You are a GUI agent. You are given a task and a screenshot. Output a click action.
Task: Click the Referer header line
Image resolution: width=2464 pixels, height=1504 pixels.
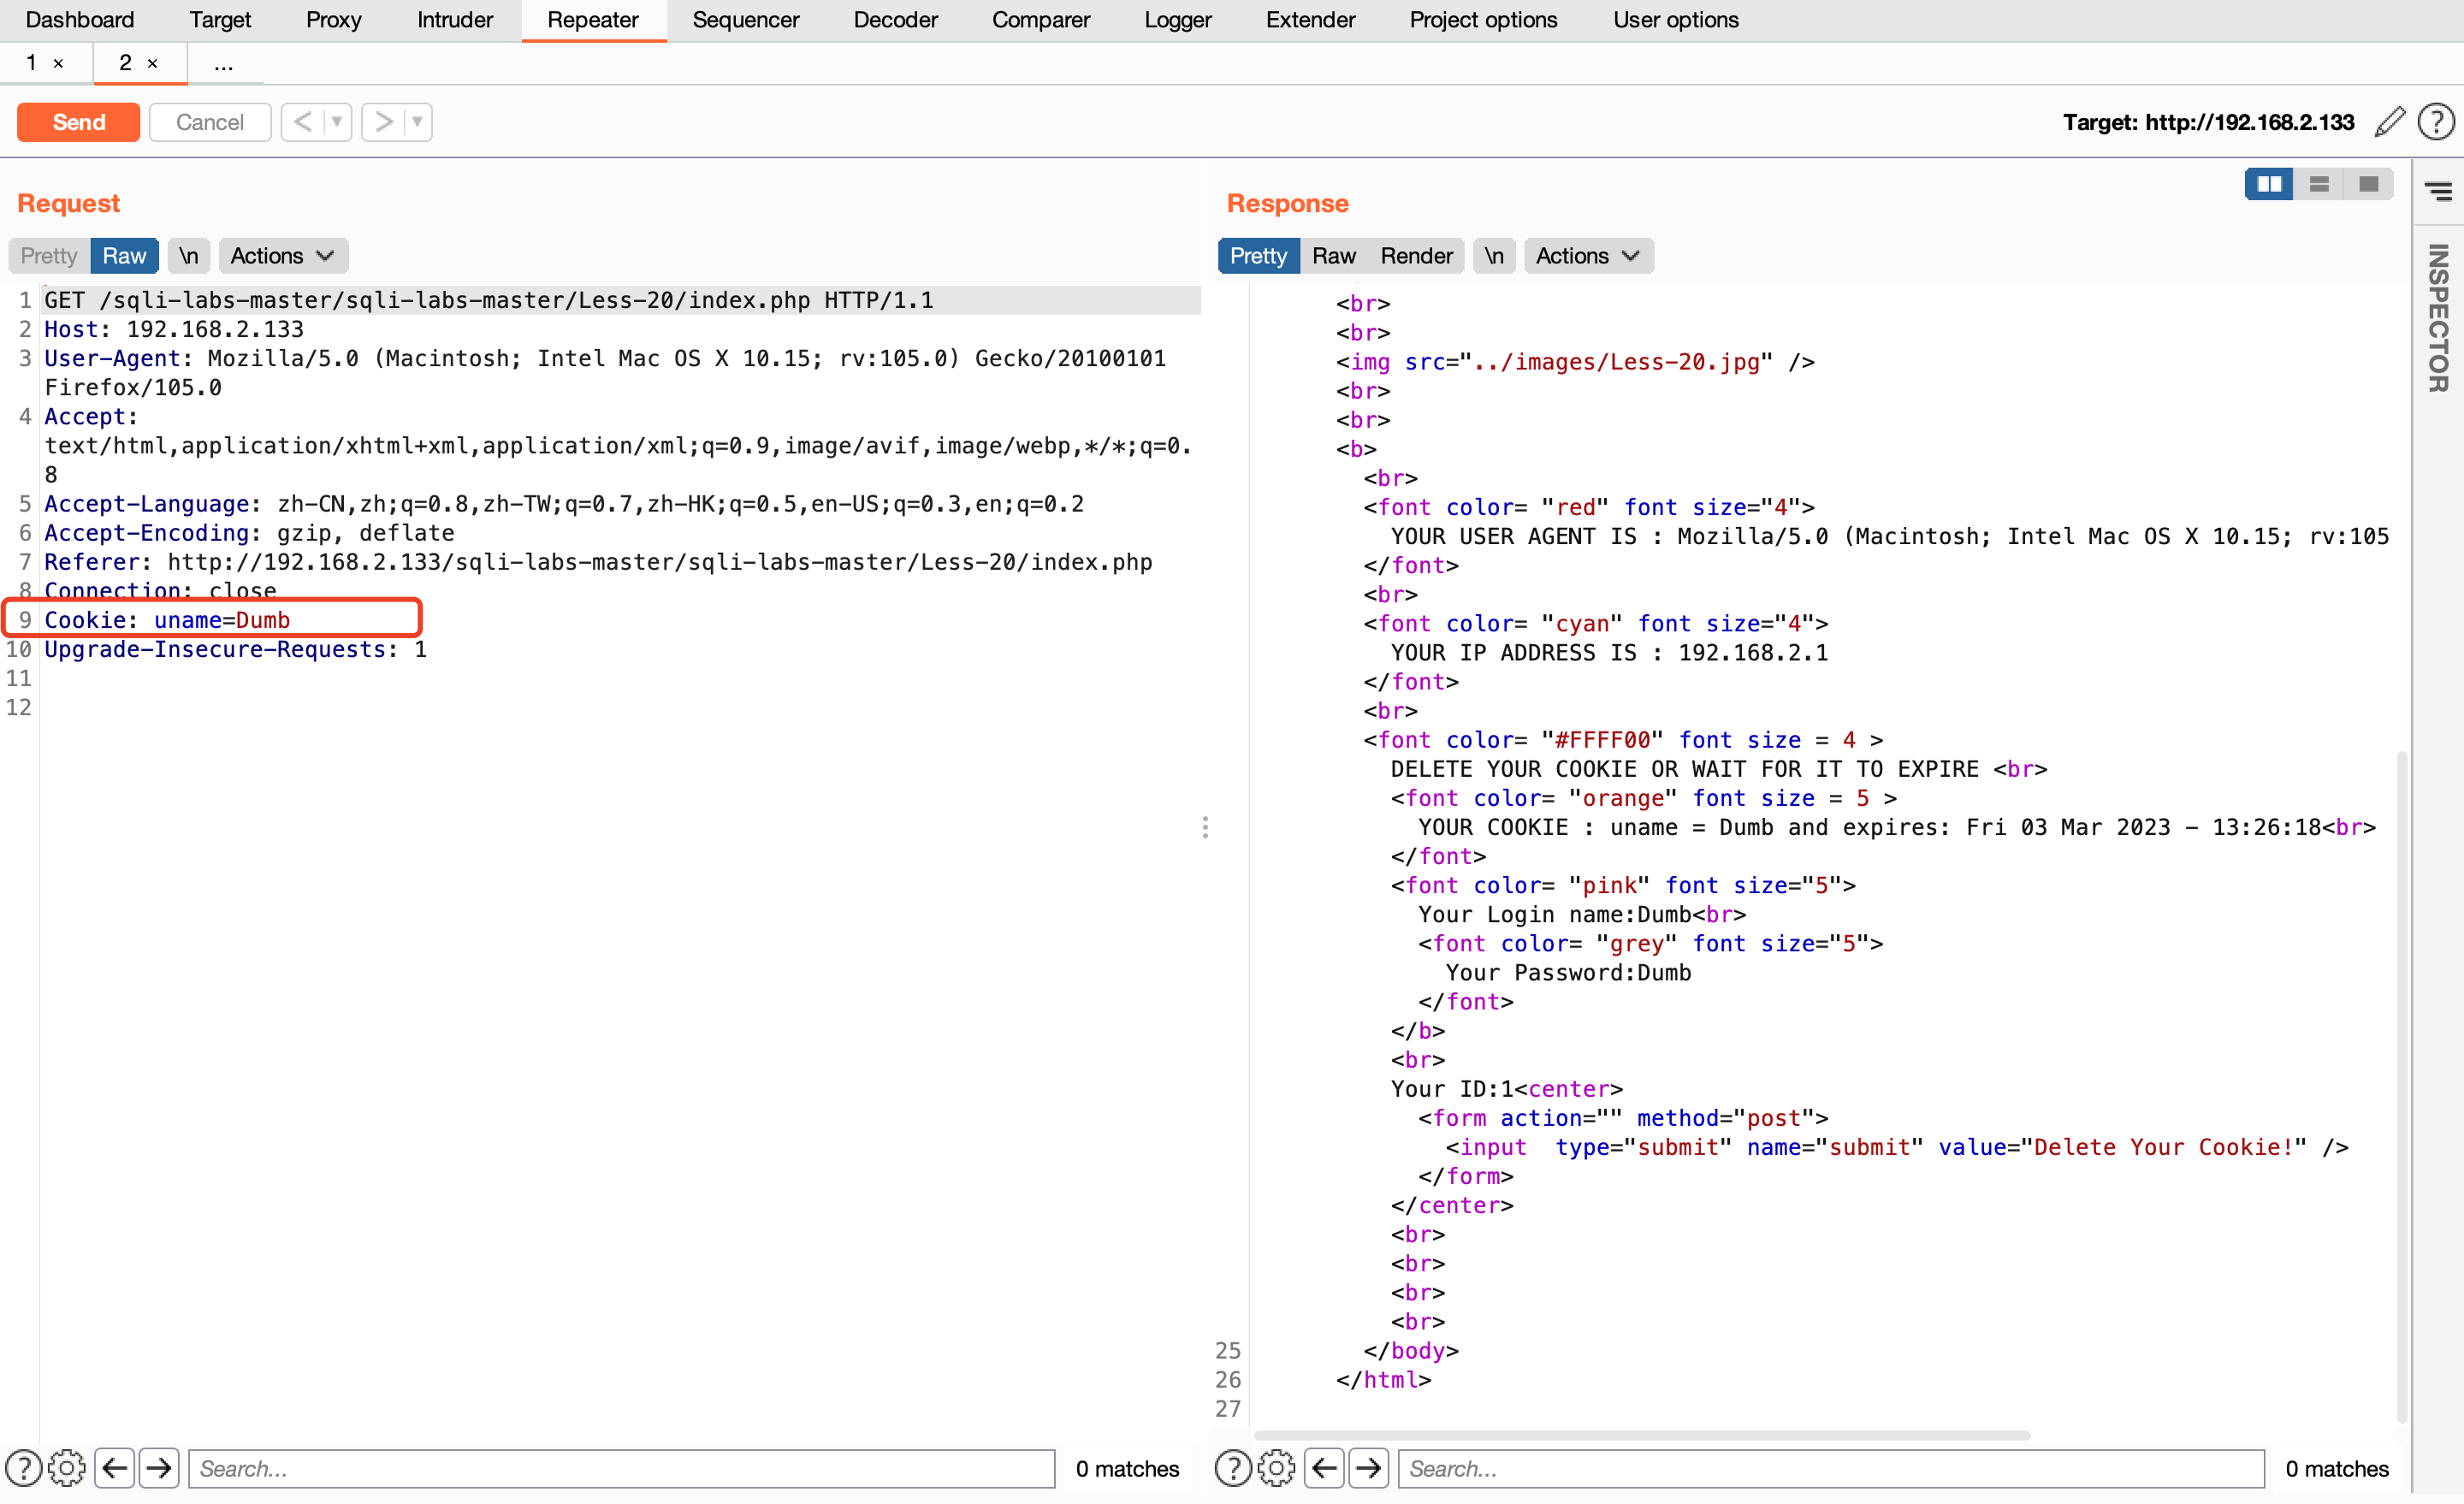[598, 562]
